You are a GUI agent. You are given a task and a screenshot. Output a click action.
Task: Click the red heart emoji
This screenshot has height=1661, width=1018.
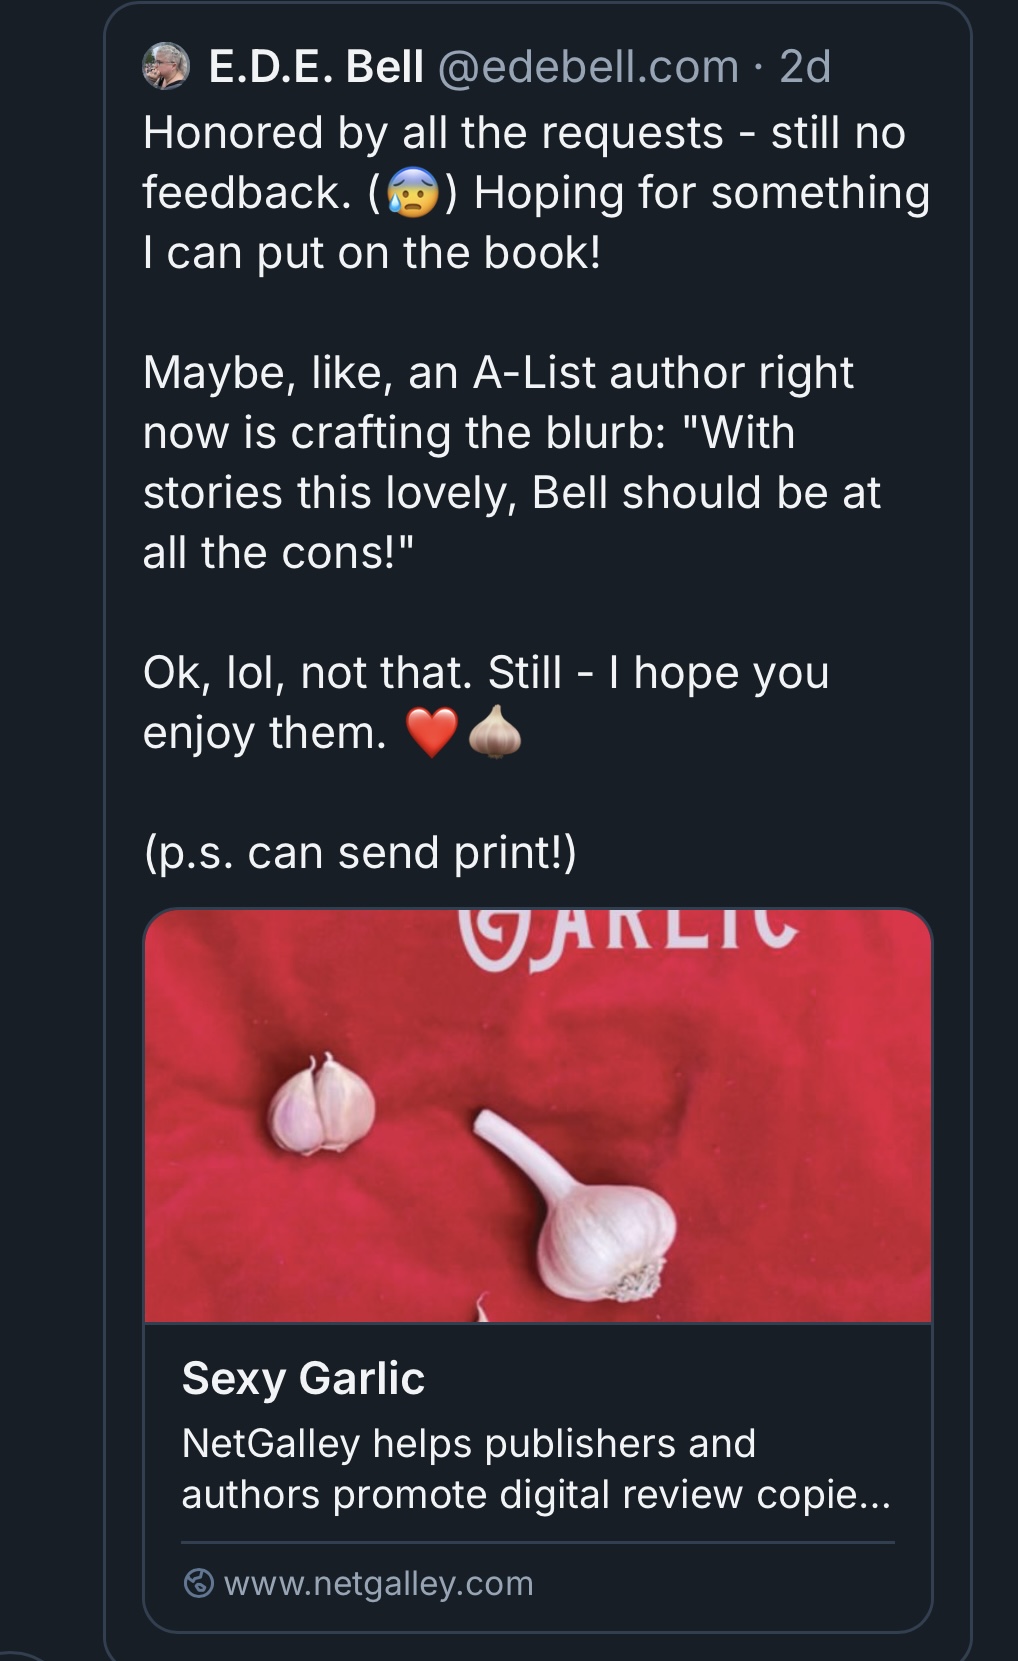[x=432, y=733]
